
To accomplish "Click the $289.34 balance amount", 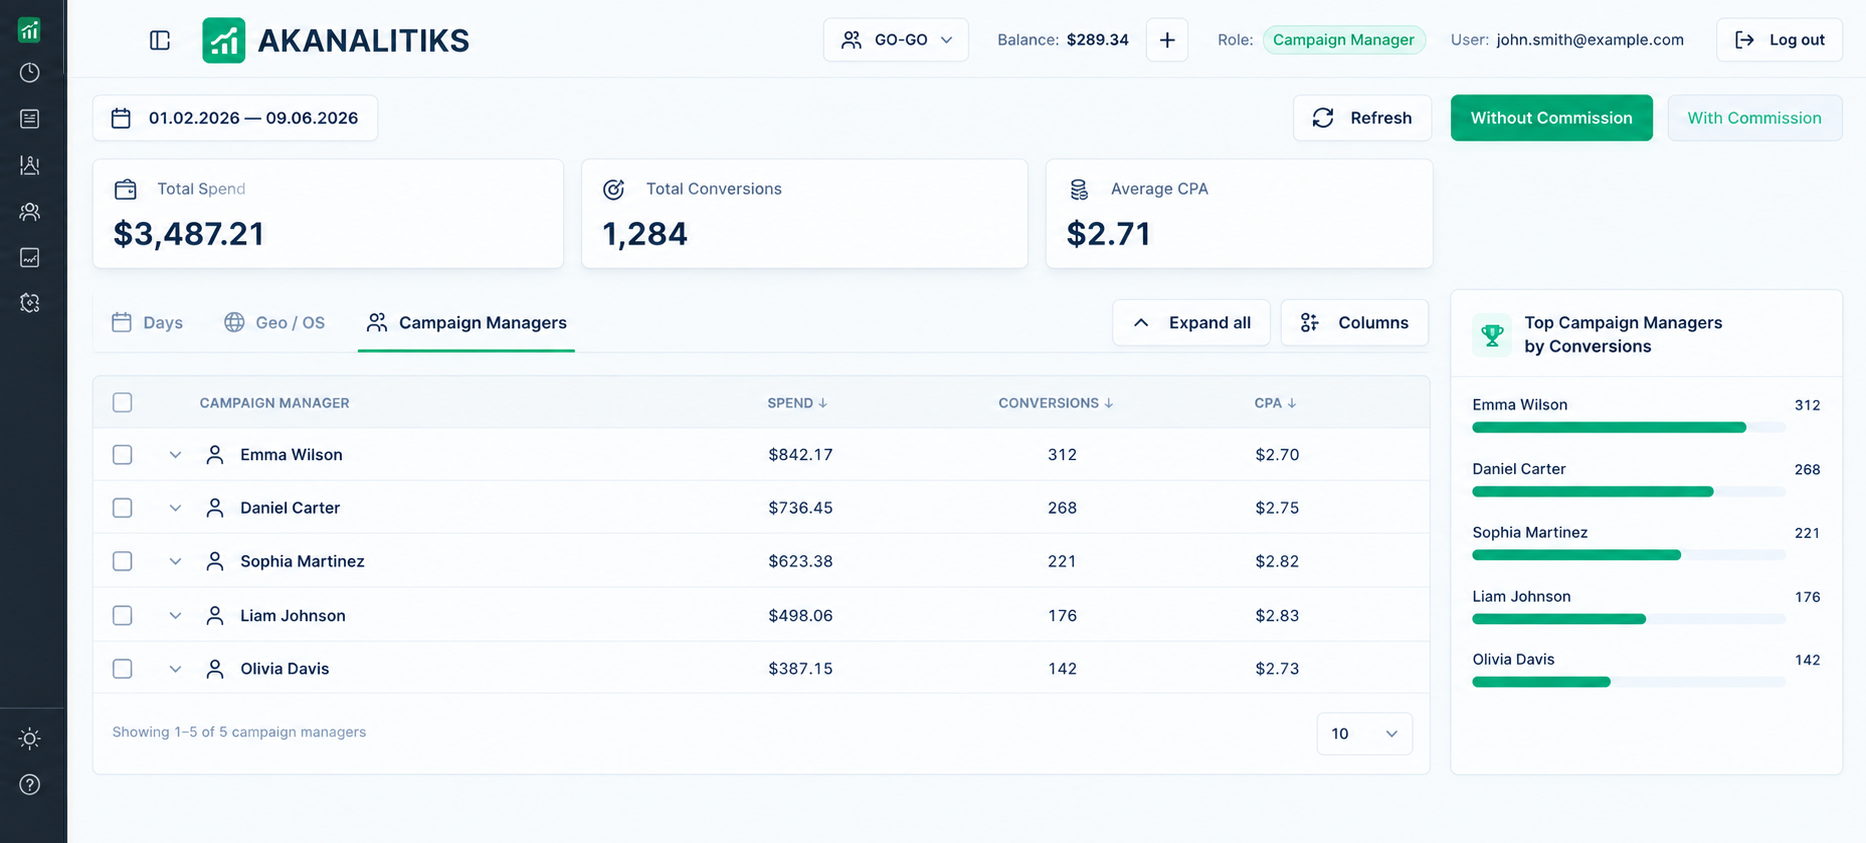I will click(x=1097, y=40).
